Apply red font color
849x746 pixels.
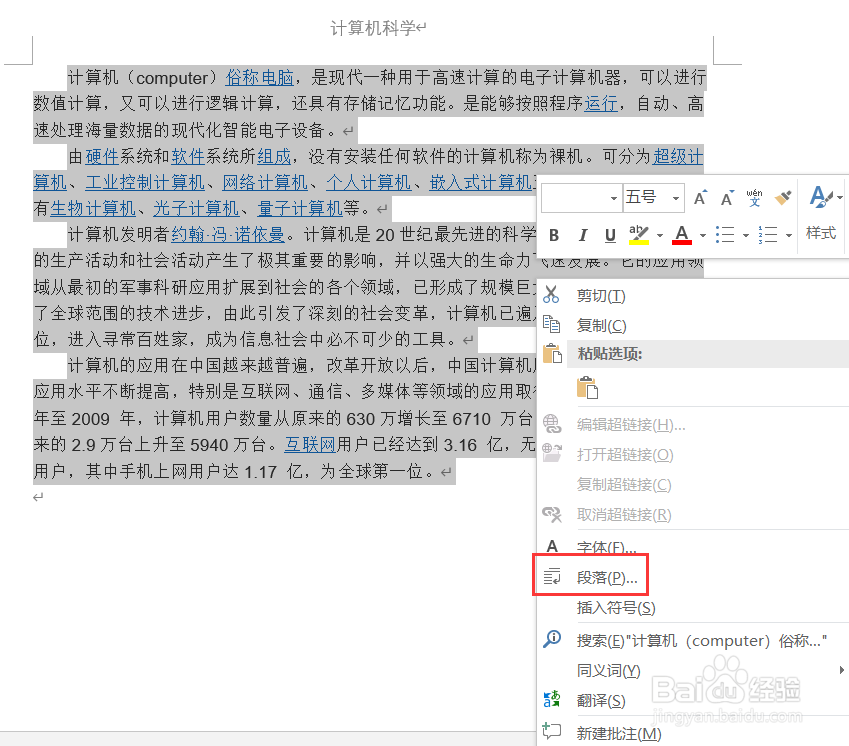click(682, 235)
